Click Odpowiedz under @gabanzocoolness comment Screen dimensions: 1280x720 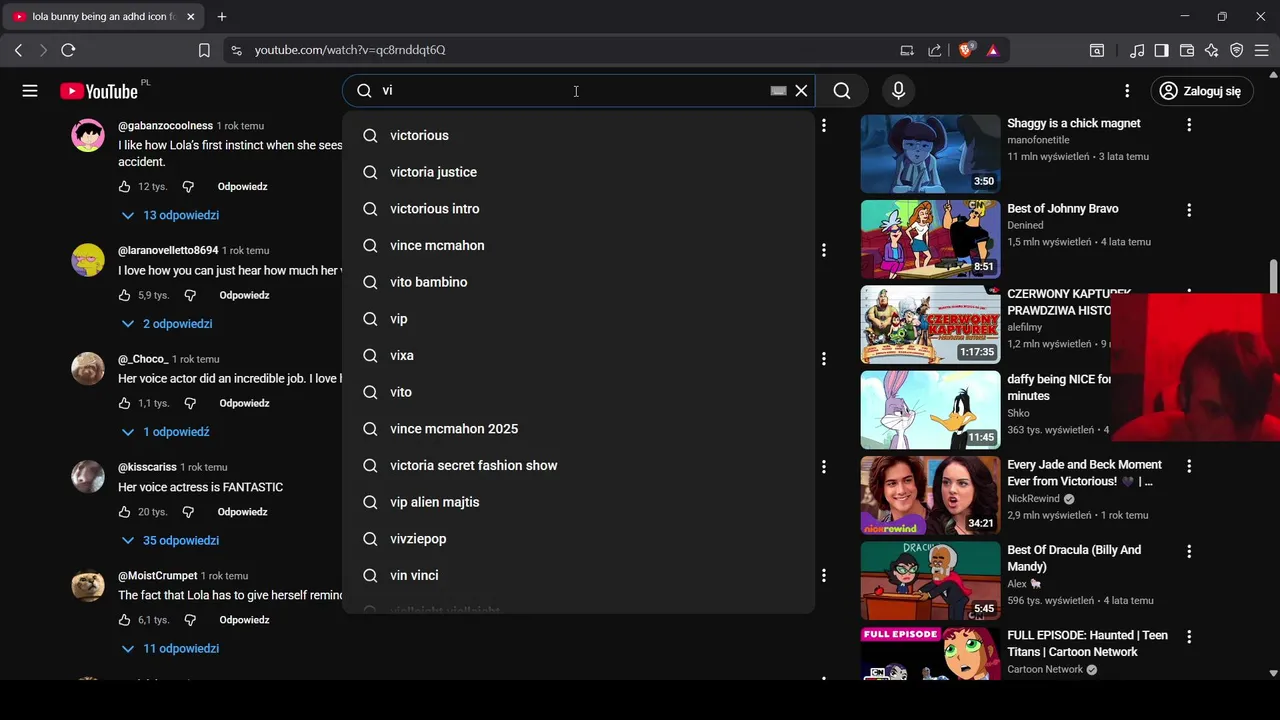(x=242, y=187)
